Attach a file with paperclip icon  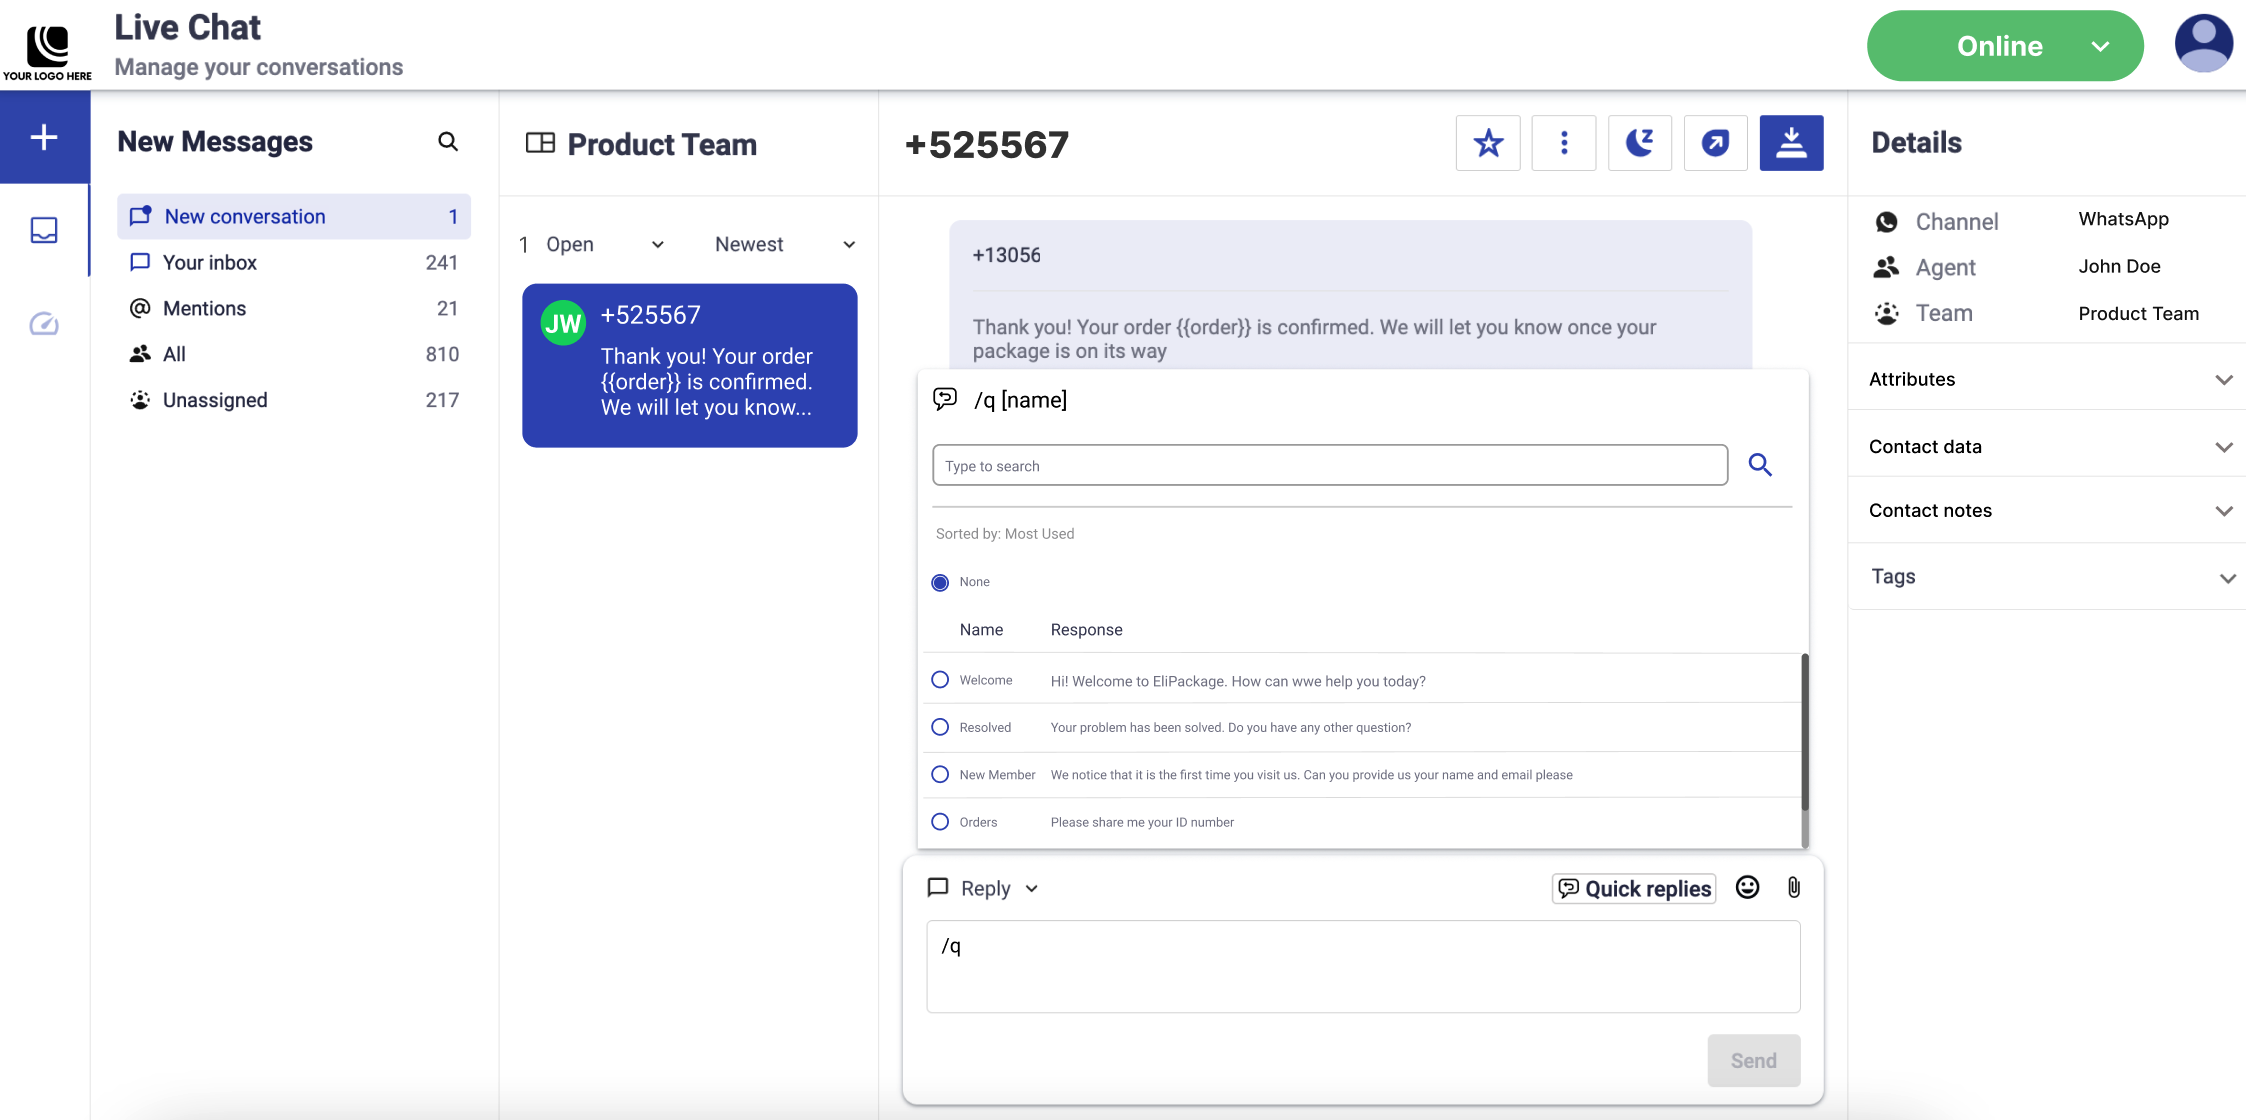[1794, 887]
